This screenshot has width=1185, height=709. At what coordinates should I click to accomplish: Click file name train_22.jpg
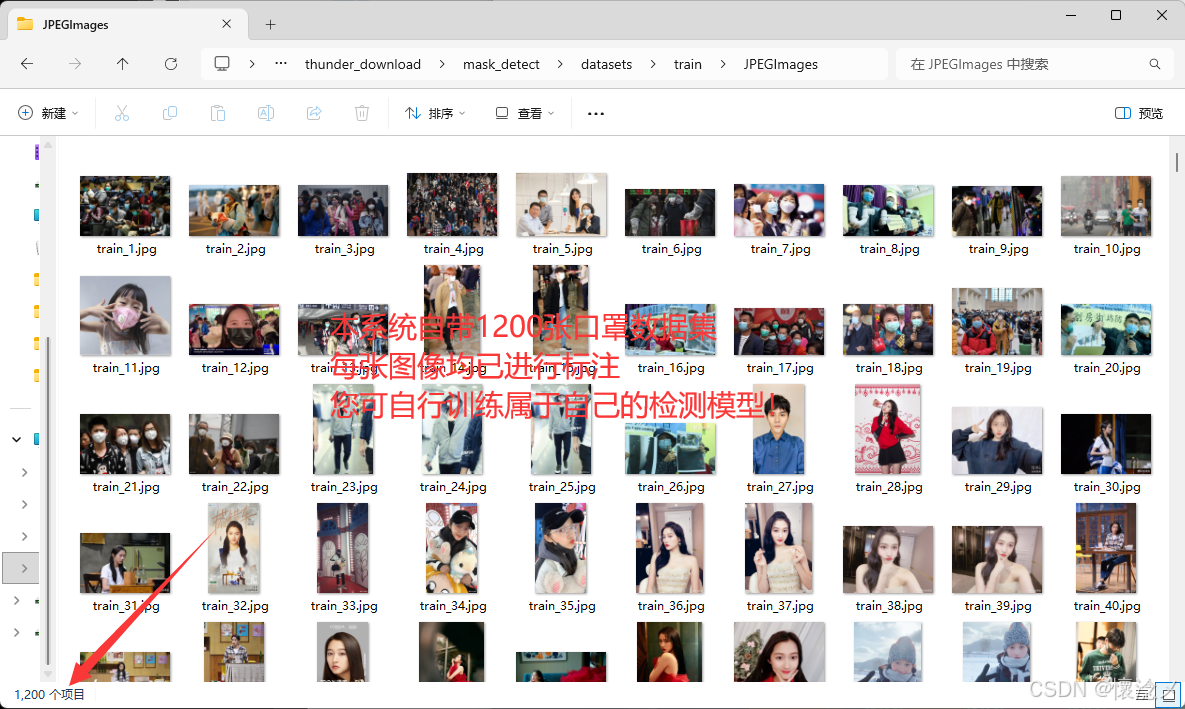click(235, 487)
